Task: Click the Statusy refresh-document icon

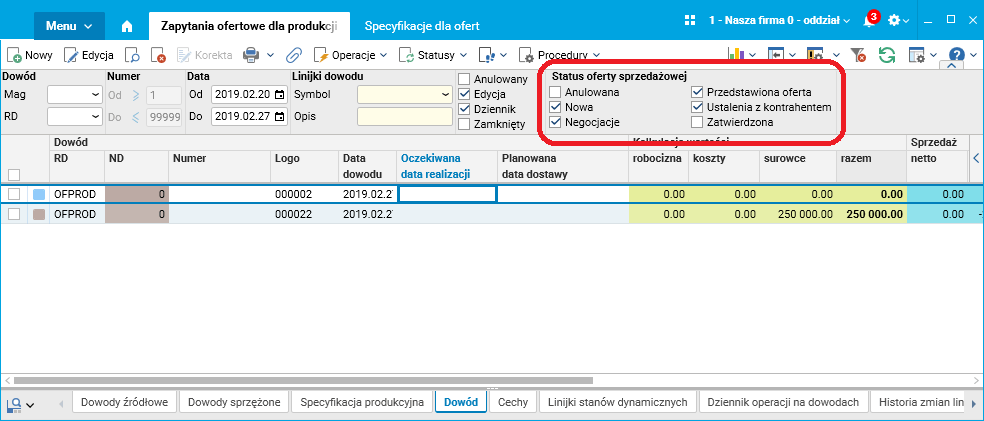Action: tap(407, 55)
